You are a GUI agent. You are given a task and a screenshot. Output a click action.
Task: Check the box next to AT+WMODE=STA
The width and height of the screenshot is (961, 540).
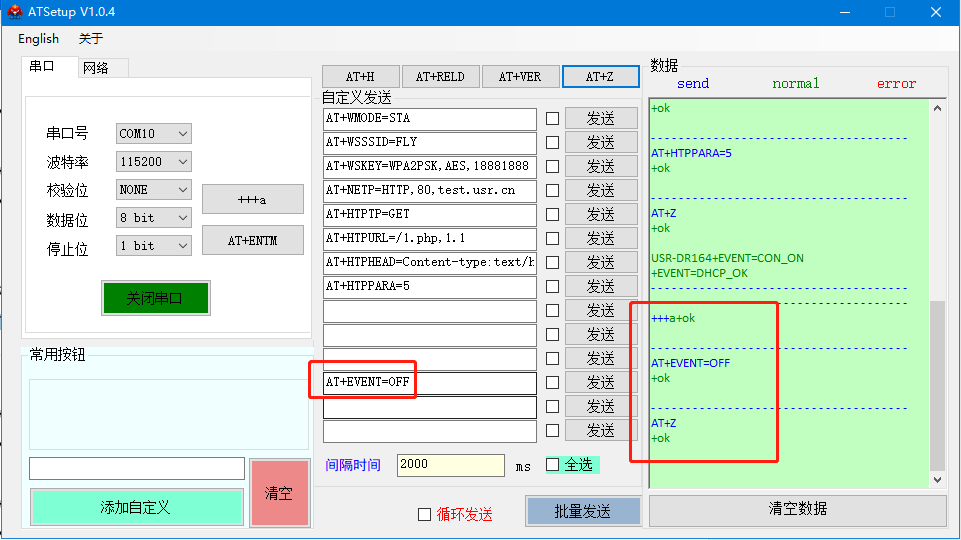pyautogui.click(x=552, y=118)
